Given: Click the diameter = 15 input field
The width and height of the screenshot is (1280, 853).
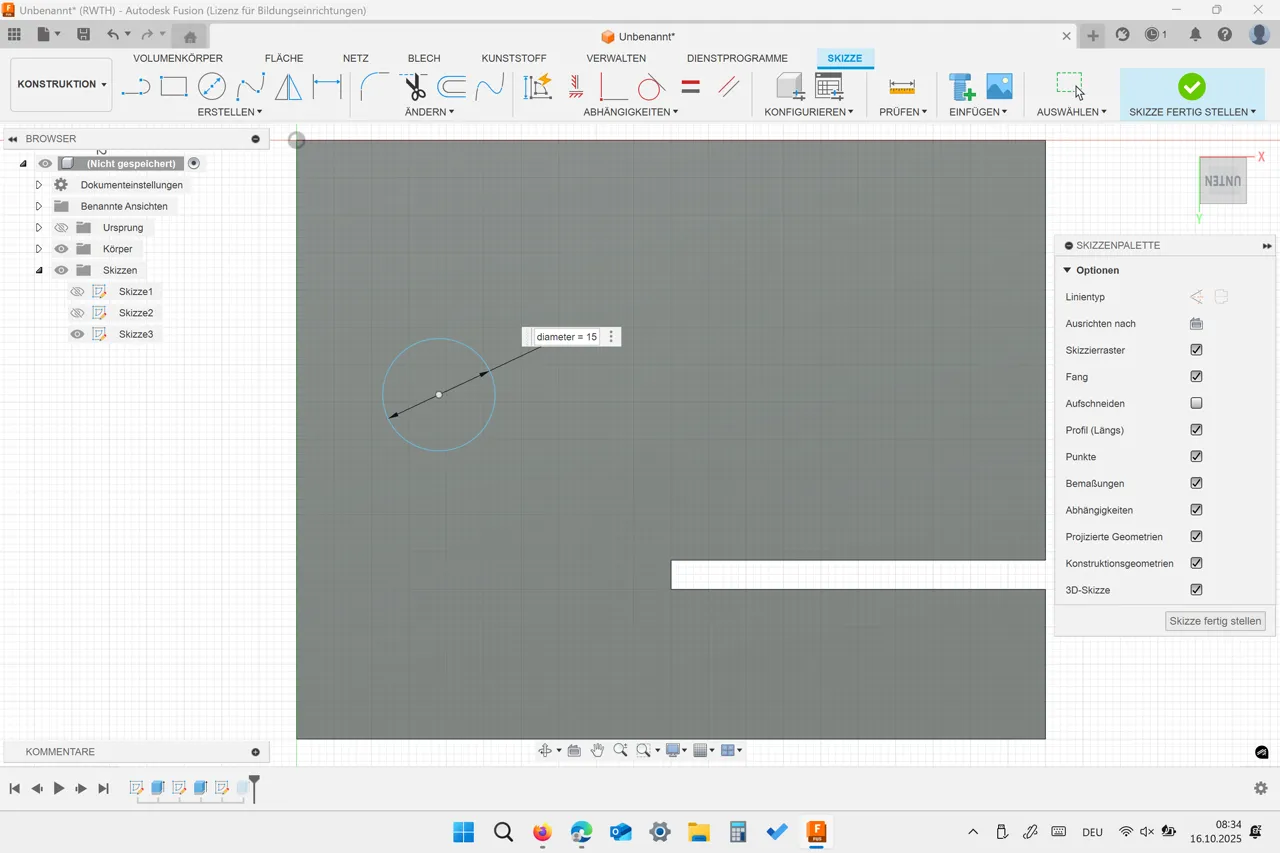Looking at the screenshot, I should coord(567,337).
